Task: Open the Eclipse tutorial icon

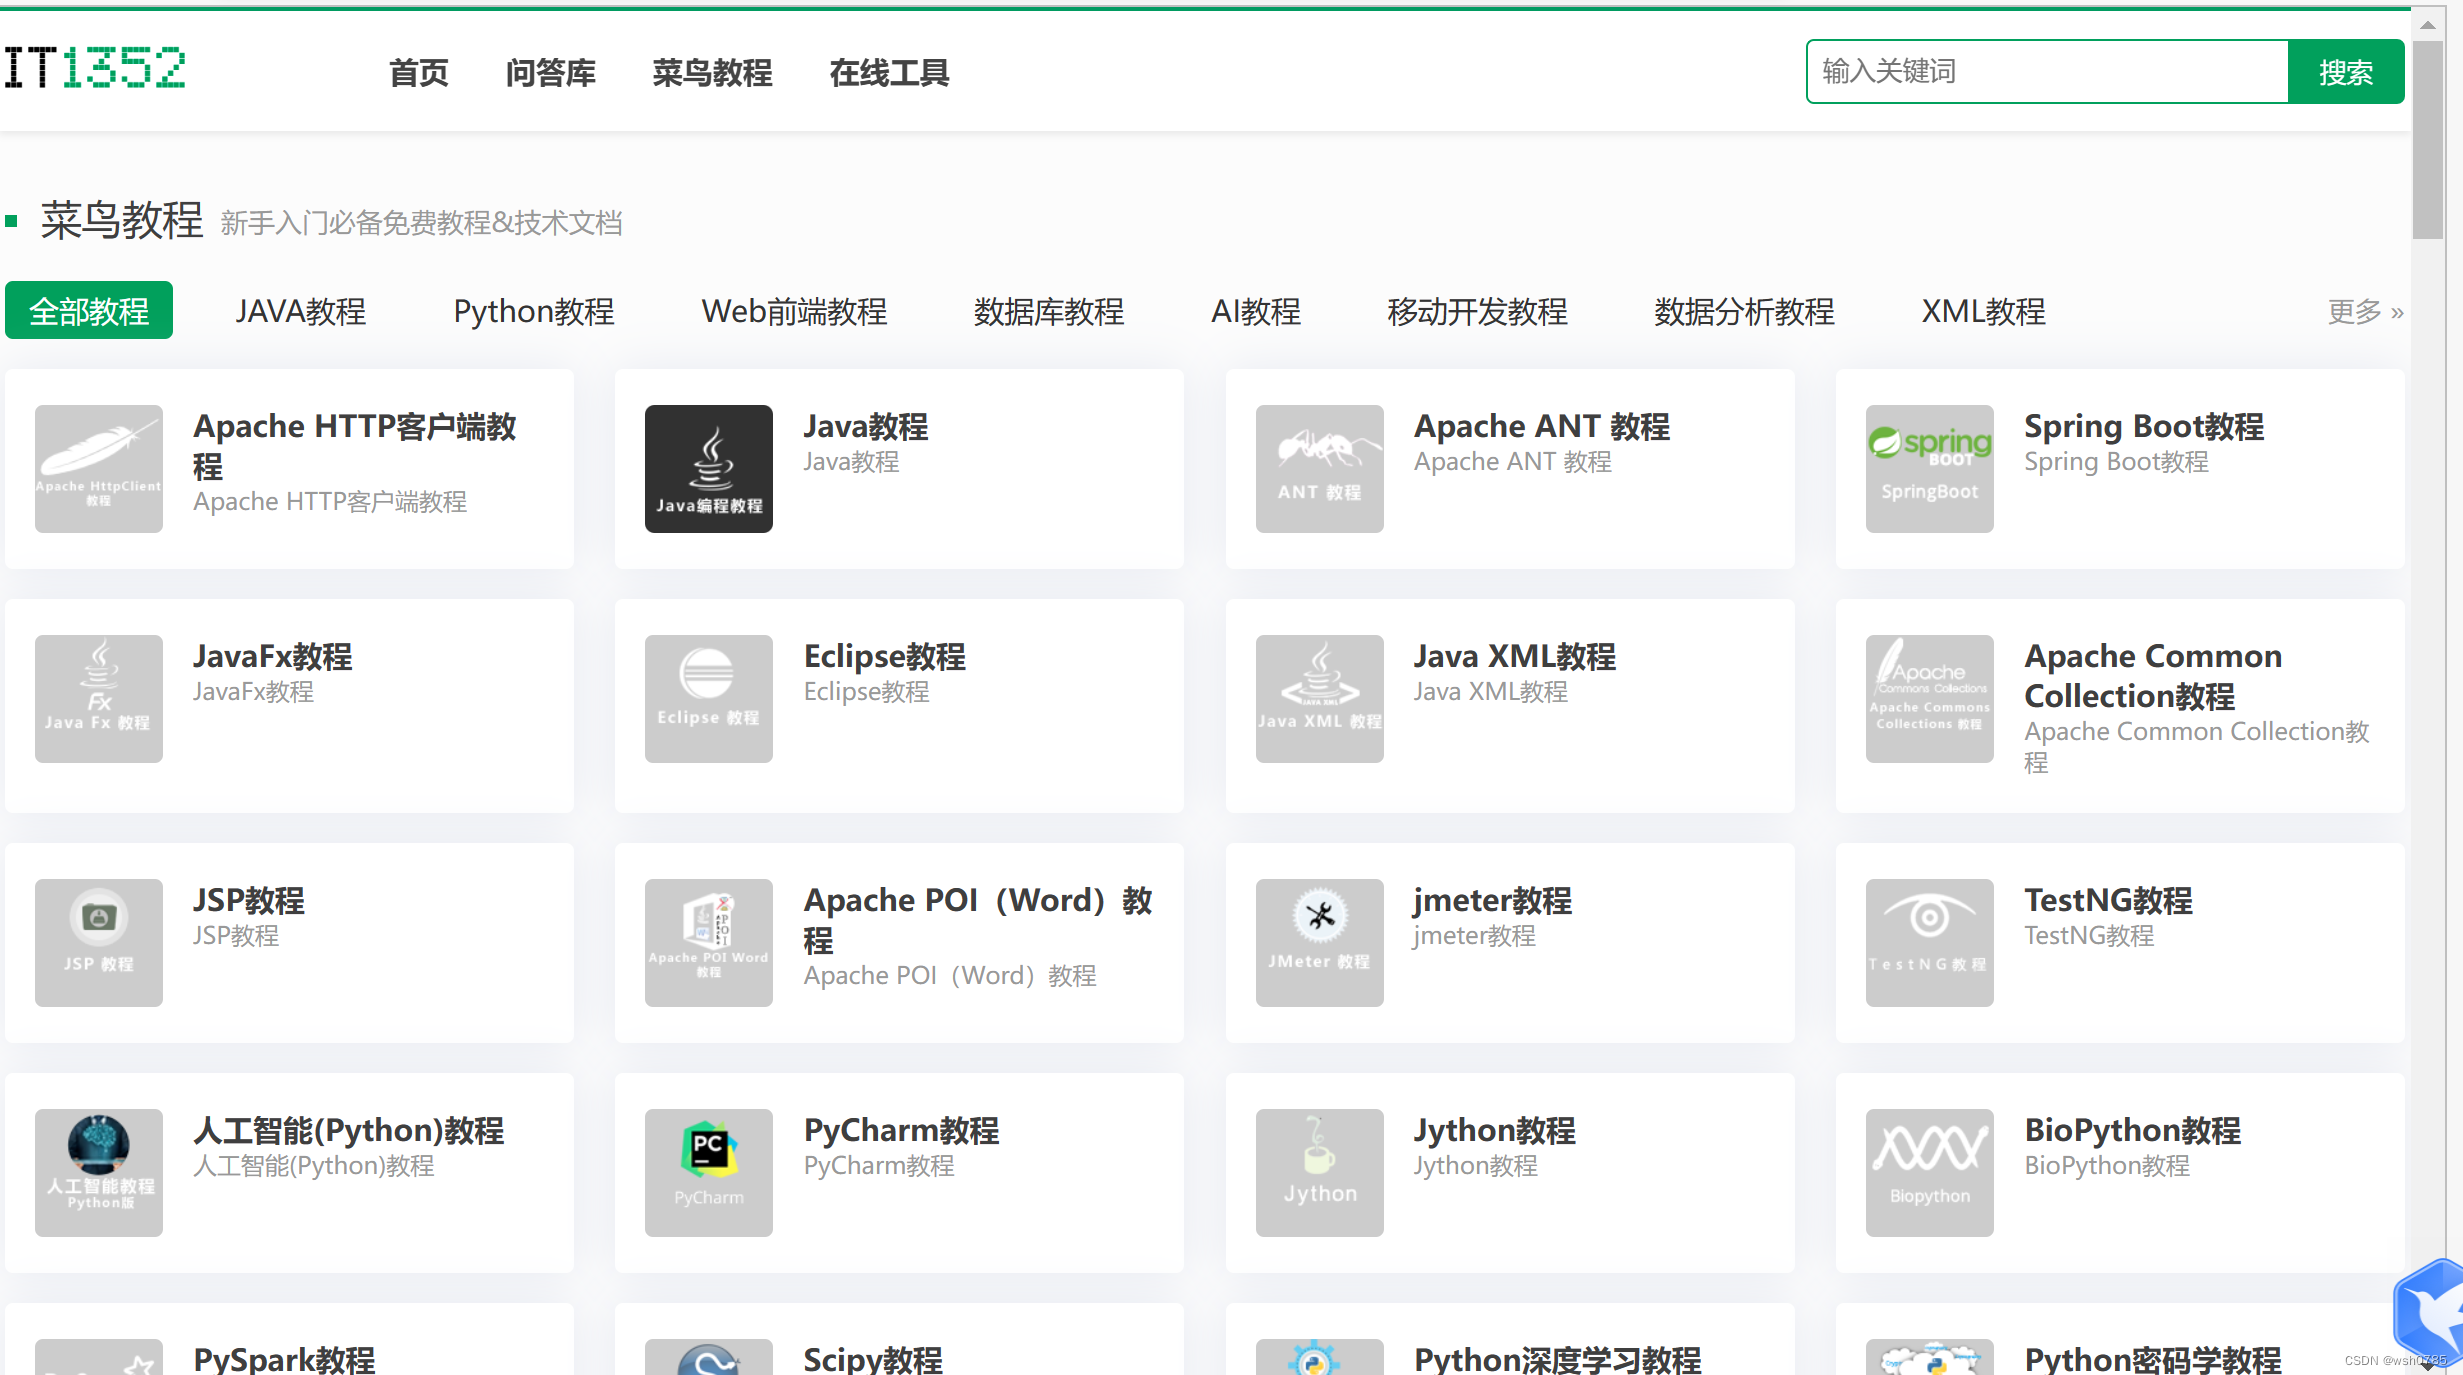Action: point(708,698)
